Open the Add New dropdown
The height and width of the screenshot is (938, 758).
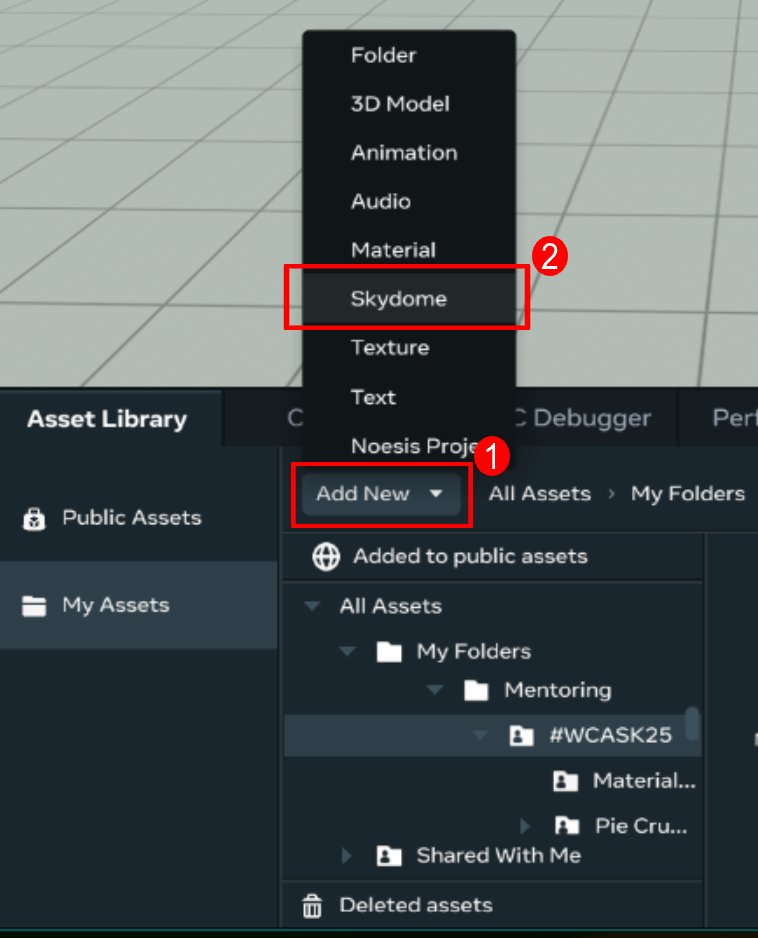[x=380, y=494]
